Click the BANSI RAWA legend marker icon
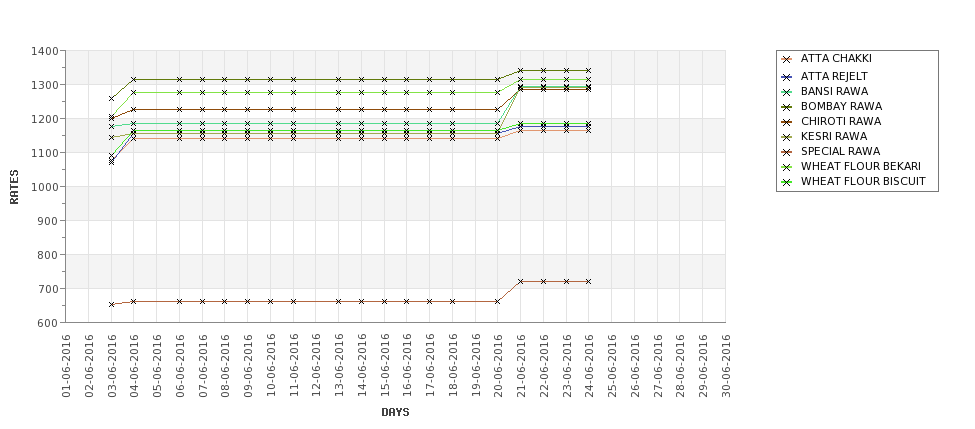 tap(787, 92)
